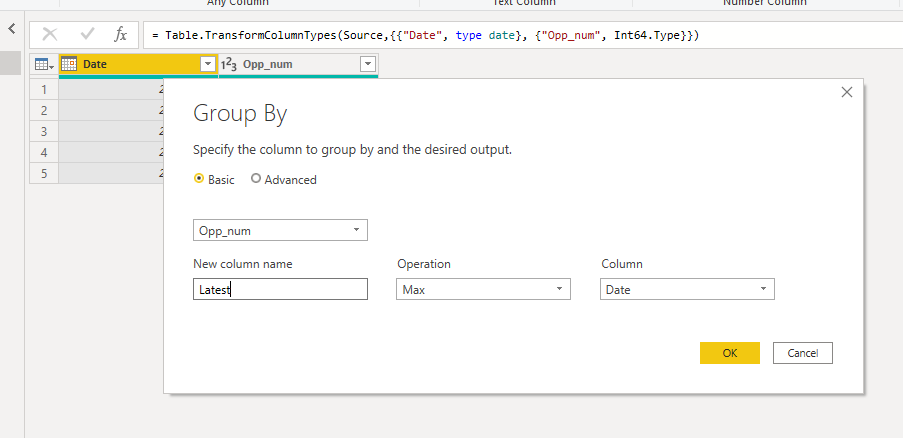Open the table menu icon at grid corner
Image resolution: width=903 pixels, height=438 pixels.
pyautogui.click(x=44, y=64)
